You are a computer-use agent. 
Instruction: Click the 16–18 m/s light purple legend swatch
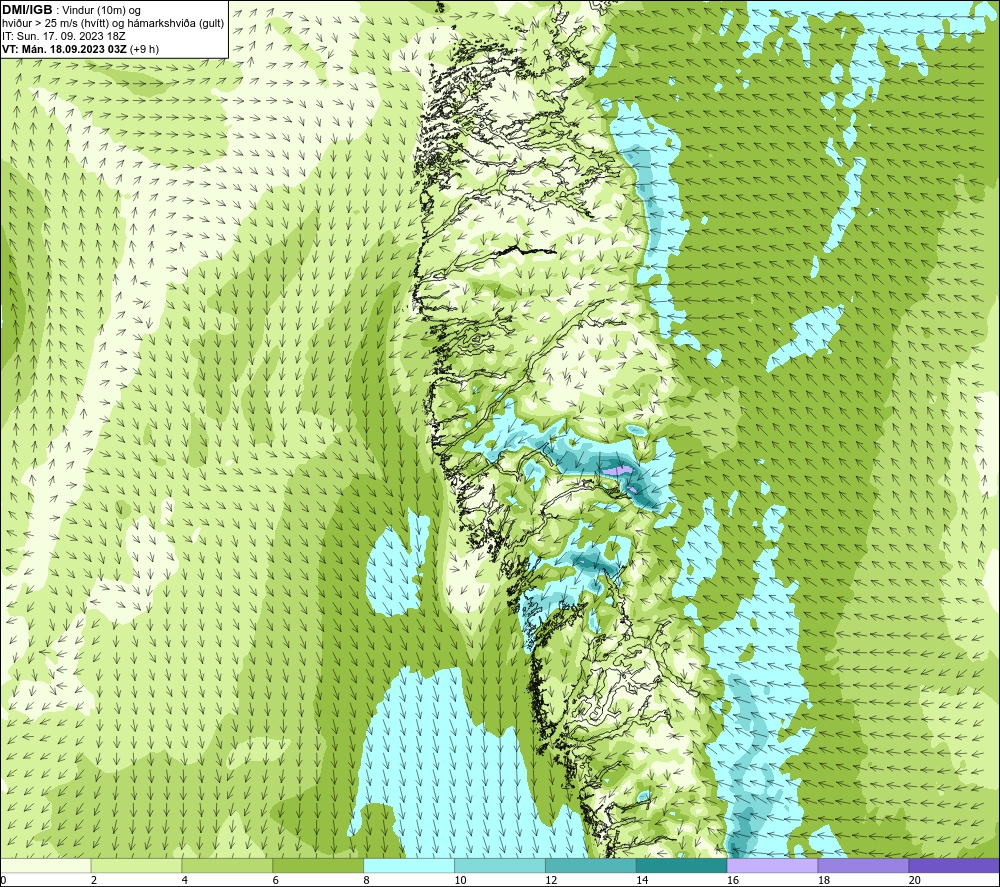point(772,865)
